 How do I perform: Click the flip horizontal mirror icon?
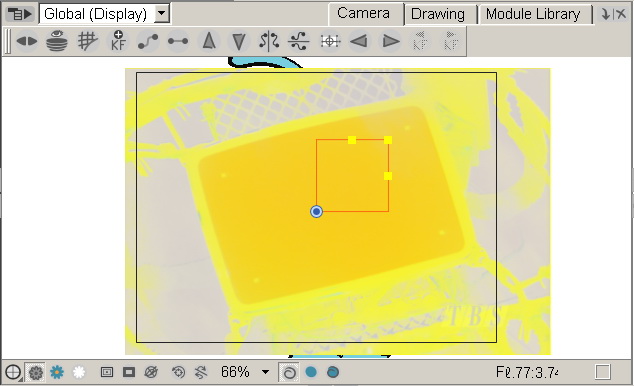(269, 41)
